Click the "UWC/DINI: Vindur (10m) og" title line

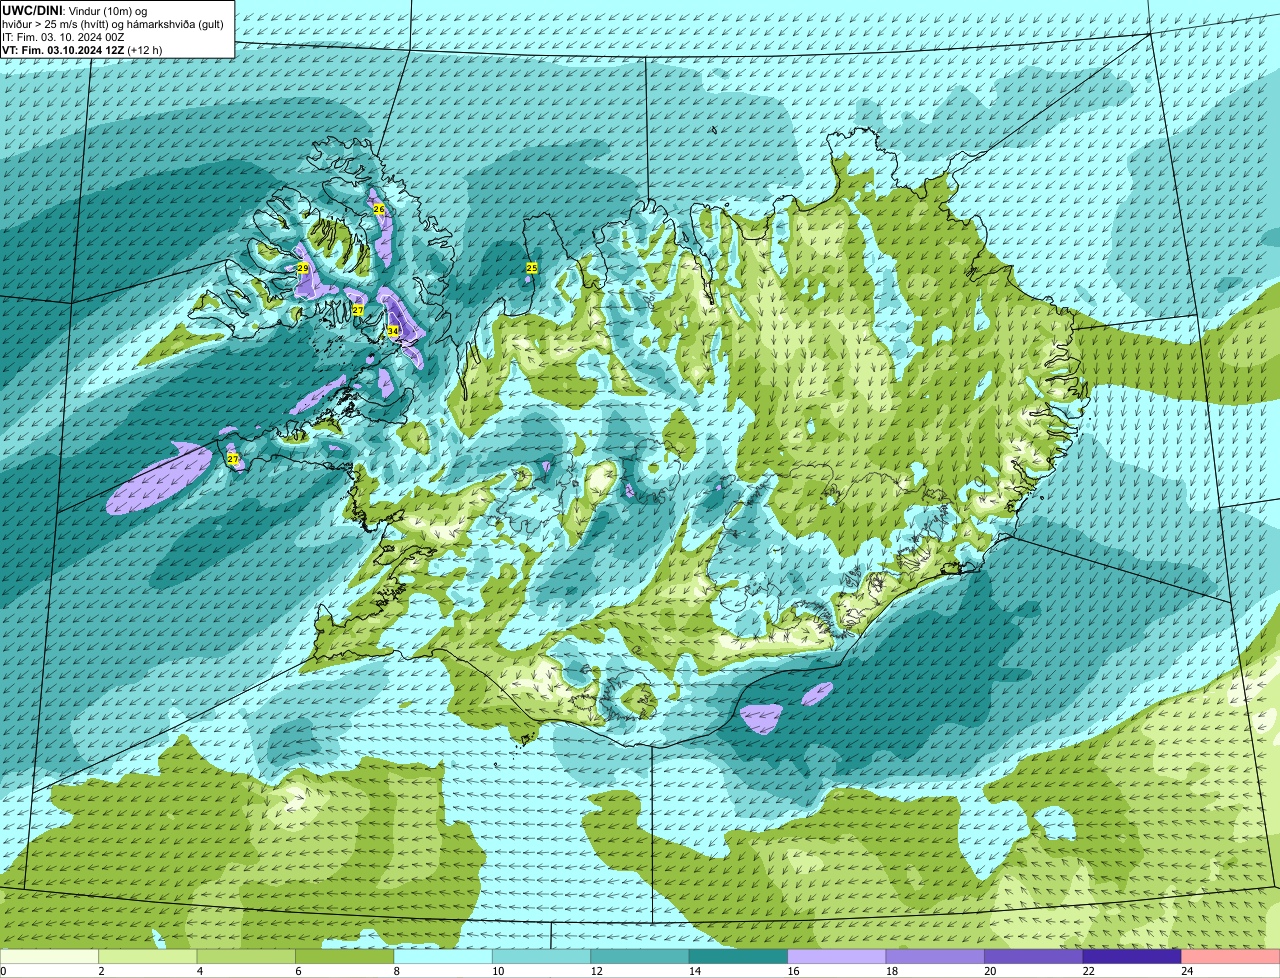point(75,10)
